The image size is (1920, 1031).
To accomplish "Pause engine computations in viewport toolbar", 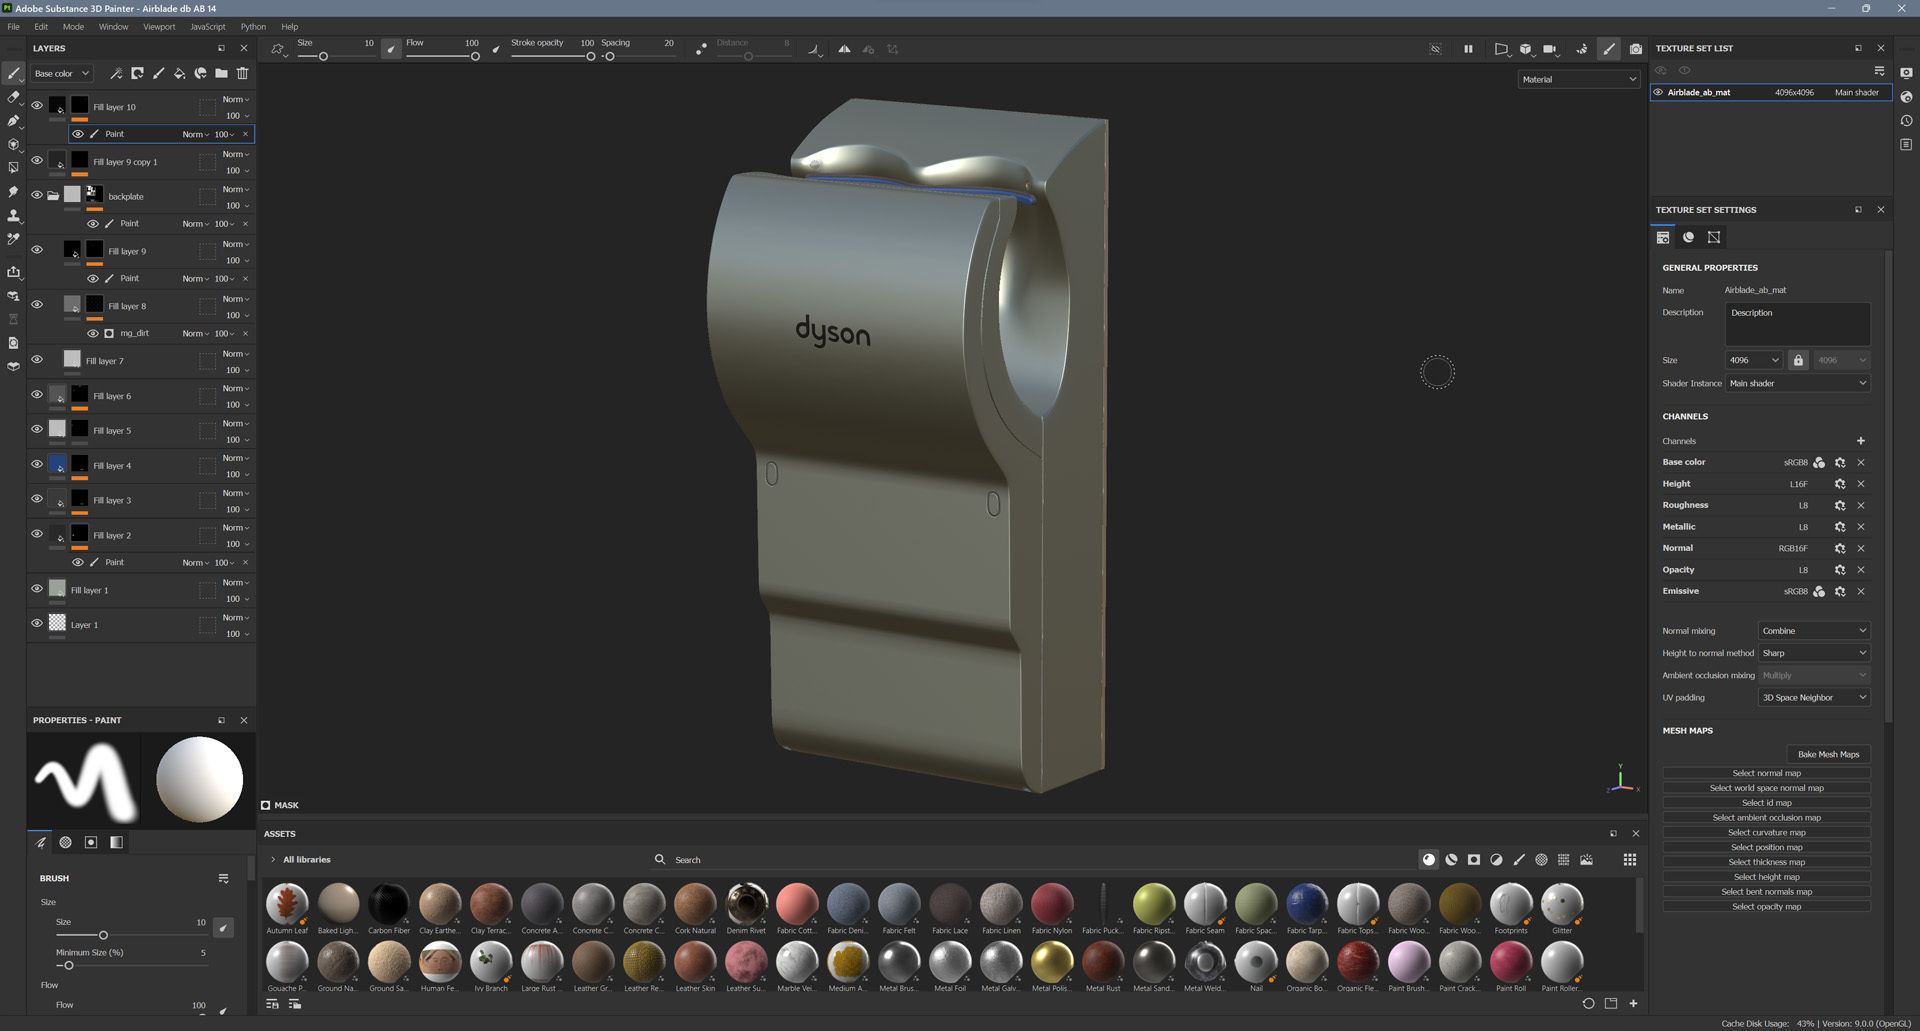I will [1468, 49].
